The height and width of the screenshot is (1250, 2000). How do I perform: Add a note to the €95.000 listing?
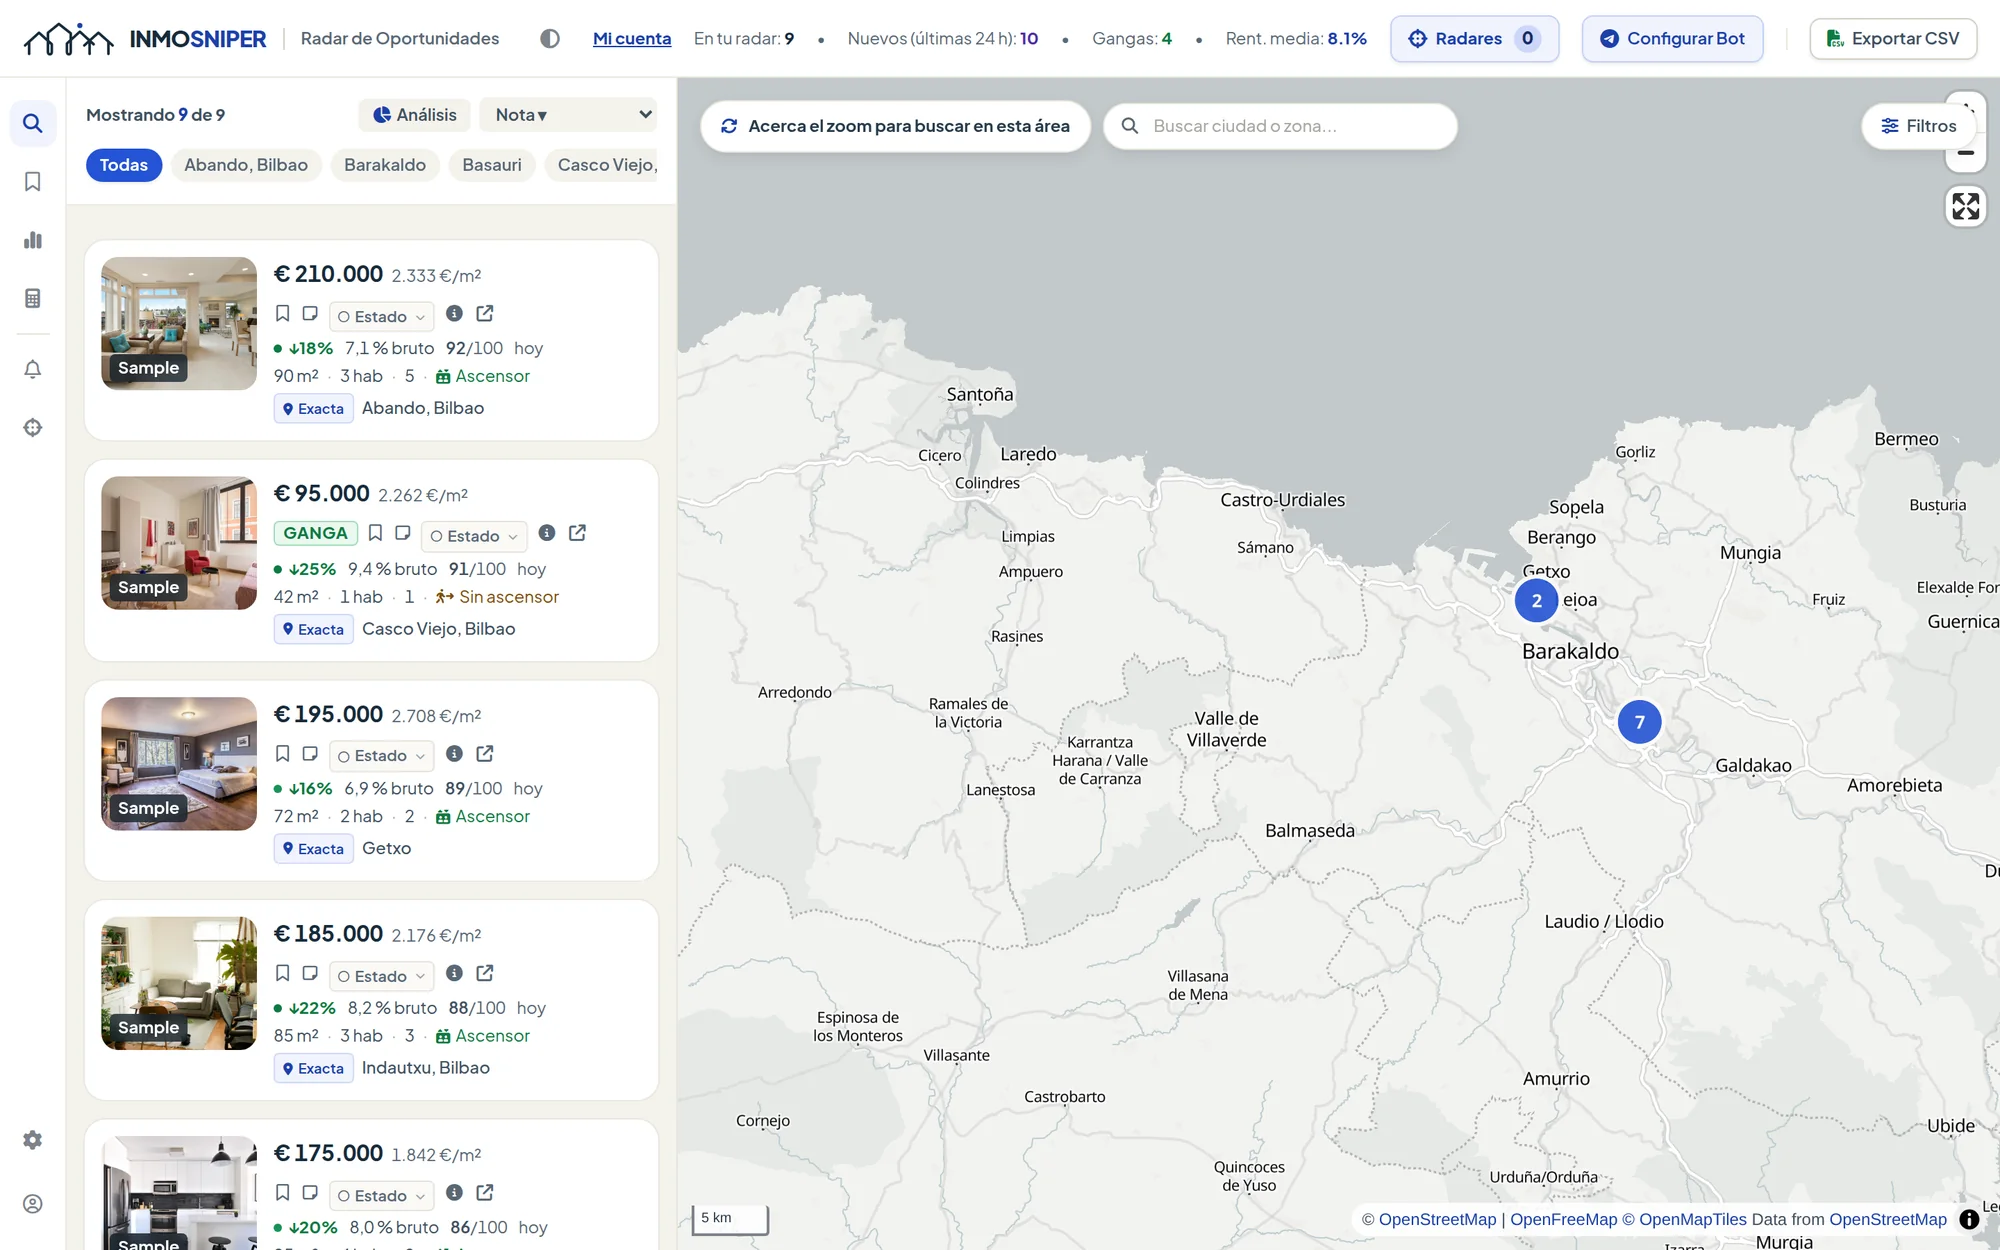tap(403, 533)
